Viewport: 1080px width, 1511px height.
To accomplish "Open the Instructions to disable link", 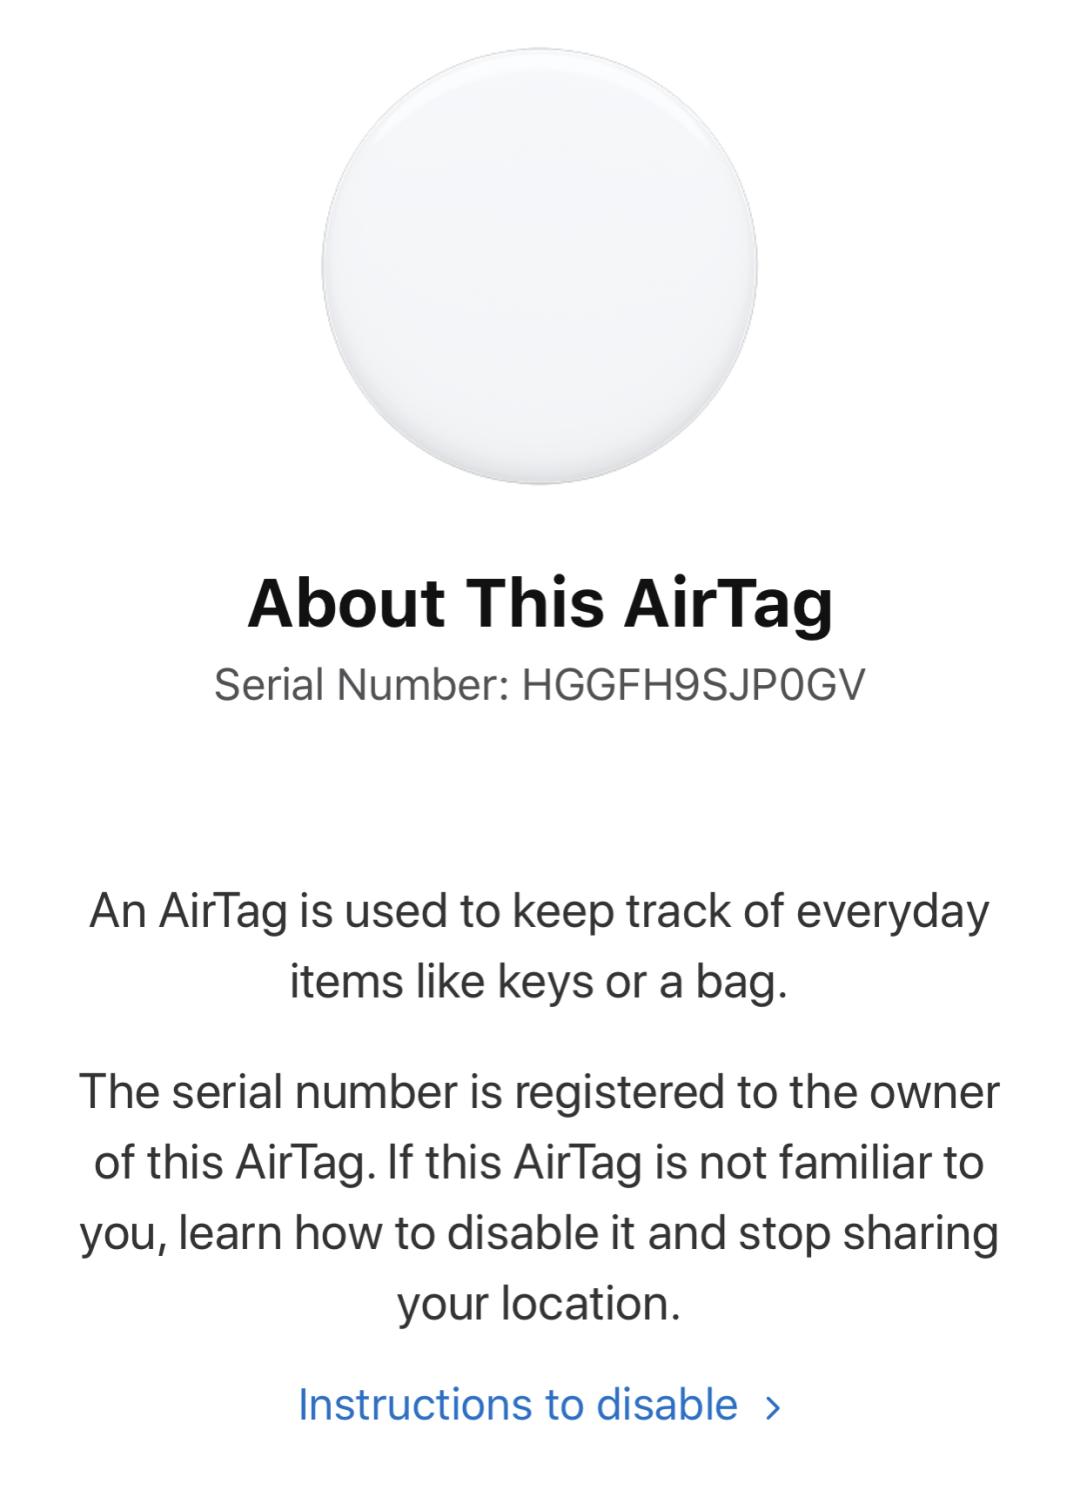I will tap(539, 1404).
